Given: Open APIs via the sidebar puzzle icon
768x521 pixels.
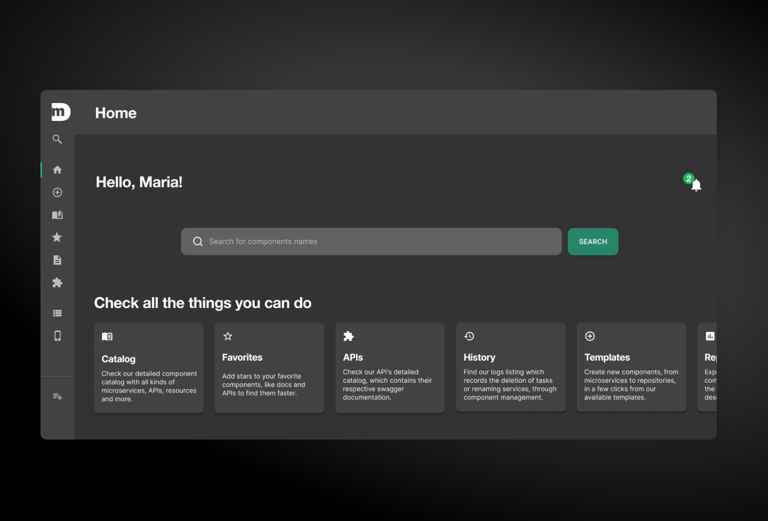Looking at the screenshot, I should tap(57, 283).
